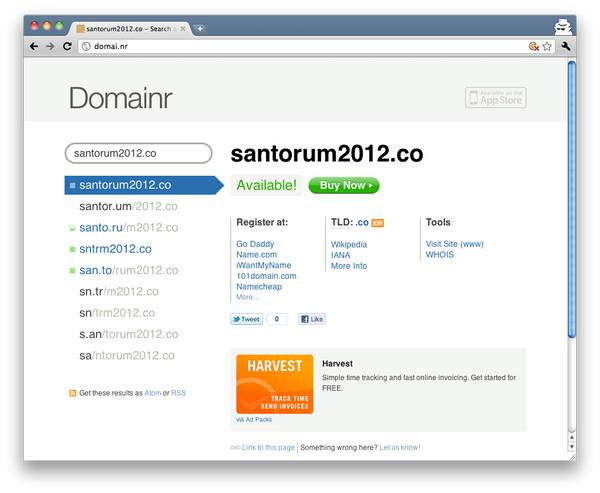Register at Namecheap

point(259,287)
